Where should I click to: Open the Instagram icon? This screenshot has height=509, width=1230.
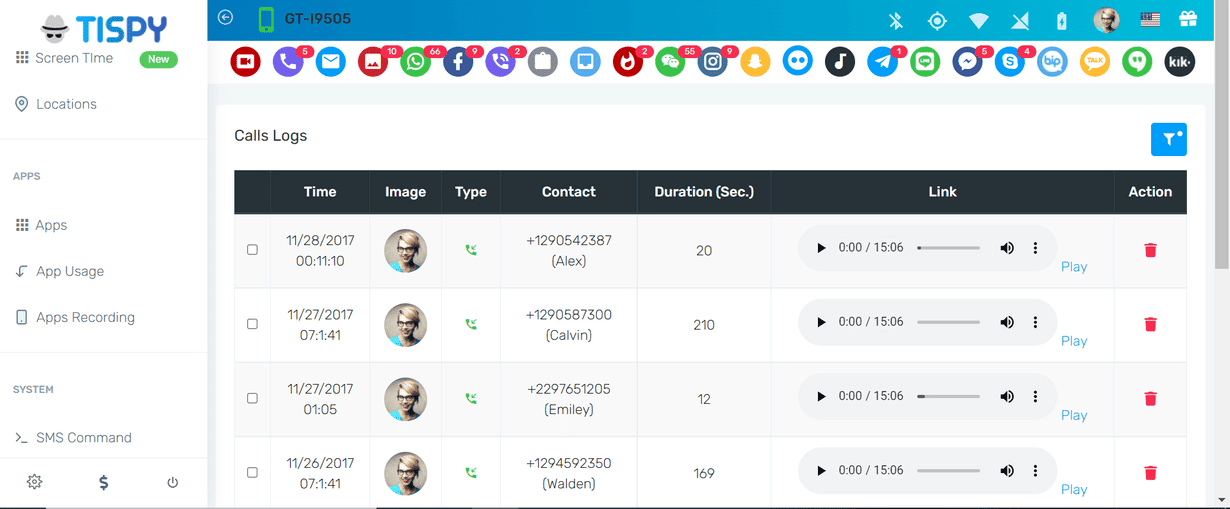(x=713, y=62)
